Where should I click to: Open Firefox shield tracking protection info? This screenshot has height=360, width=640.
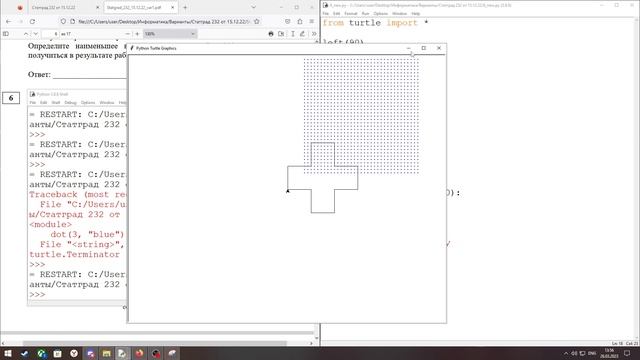(x=63, y=21)
